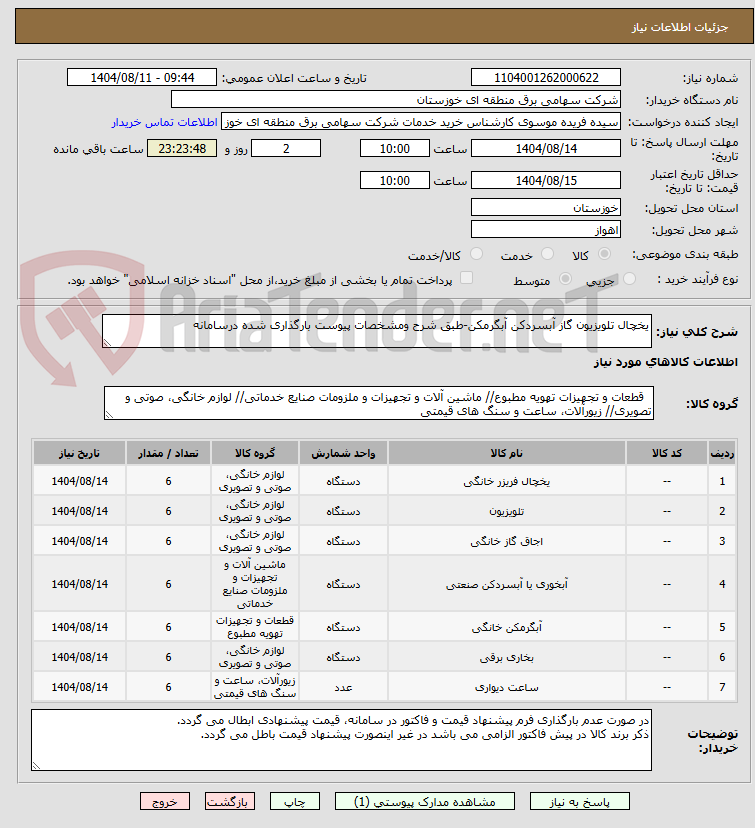The width and height of the screenshot is (755, 828).
Task: Click ماشین آلات و تجهیزات group cell
Action: point(255,584)
